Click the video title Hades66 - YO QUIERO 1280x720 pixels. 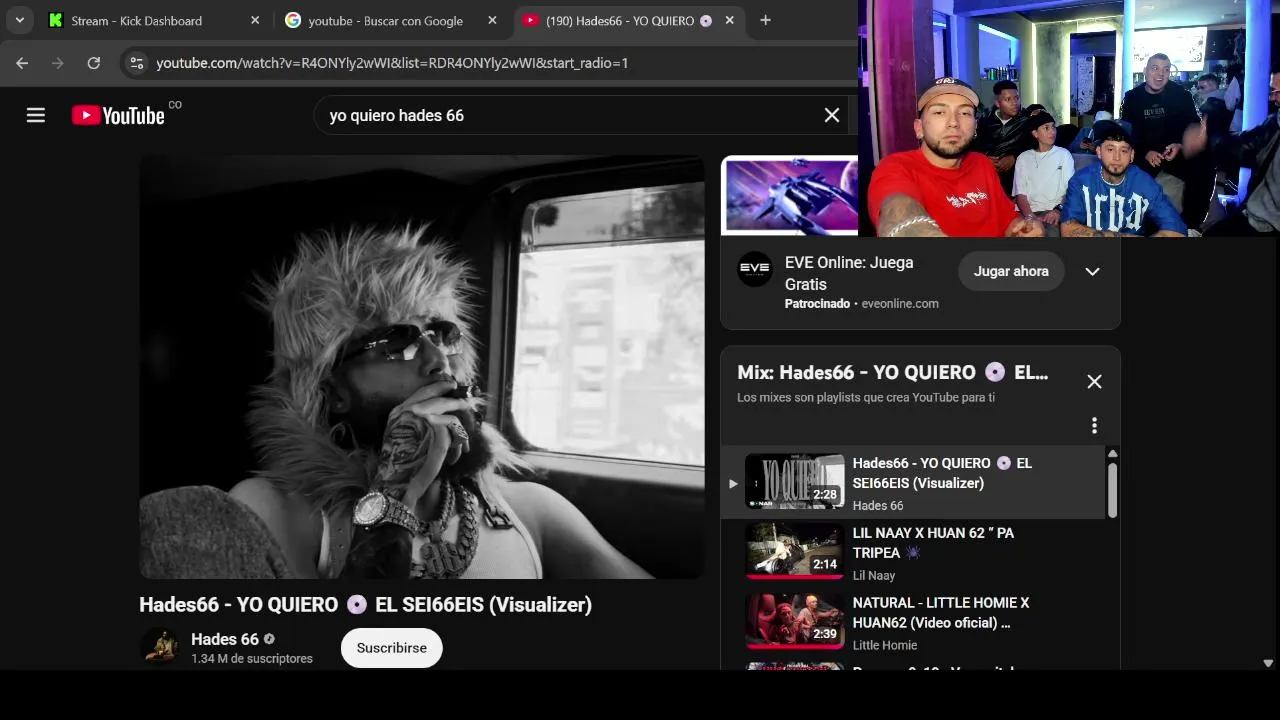coord(365,605)
